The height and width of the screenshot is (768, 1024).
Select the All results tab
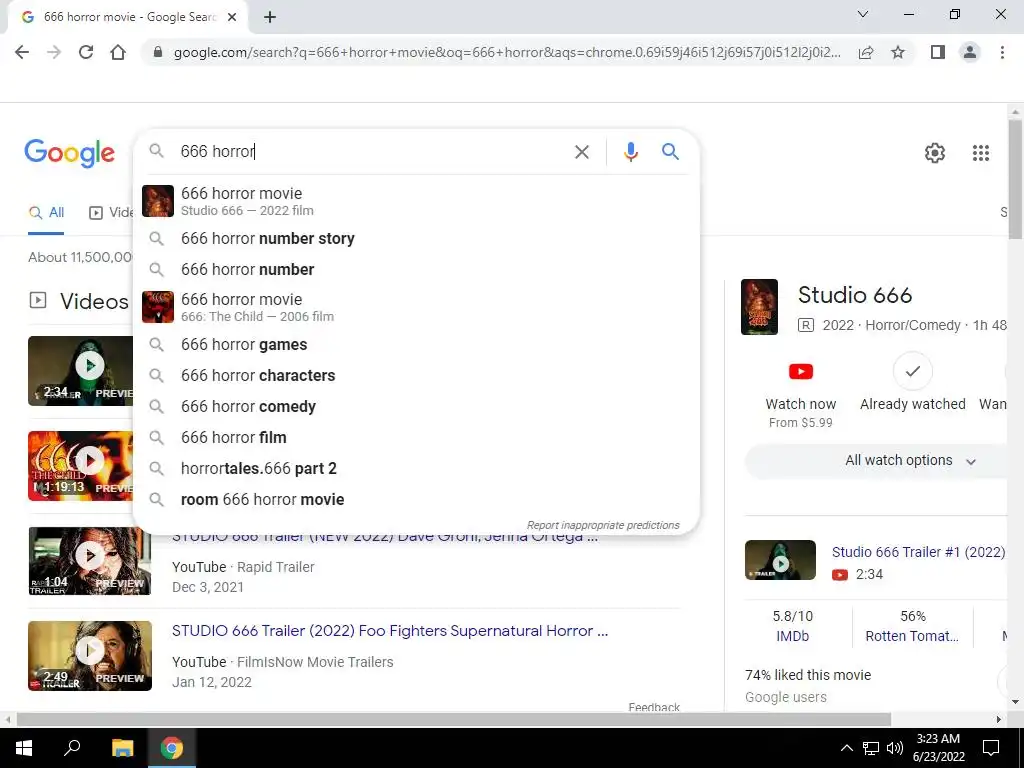click(x=46, y=213)
